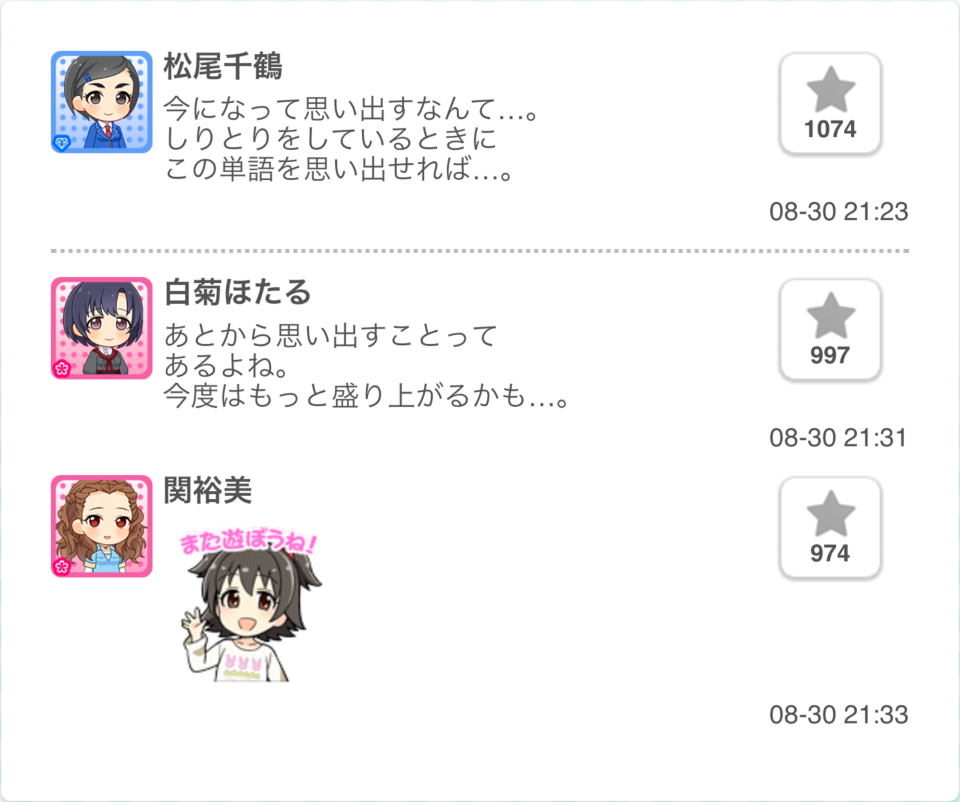960x802 pixels.
Task: Open 松尾千鶴's blue avatar icon
Action: tap(102, 102)
